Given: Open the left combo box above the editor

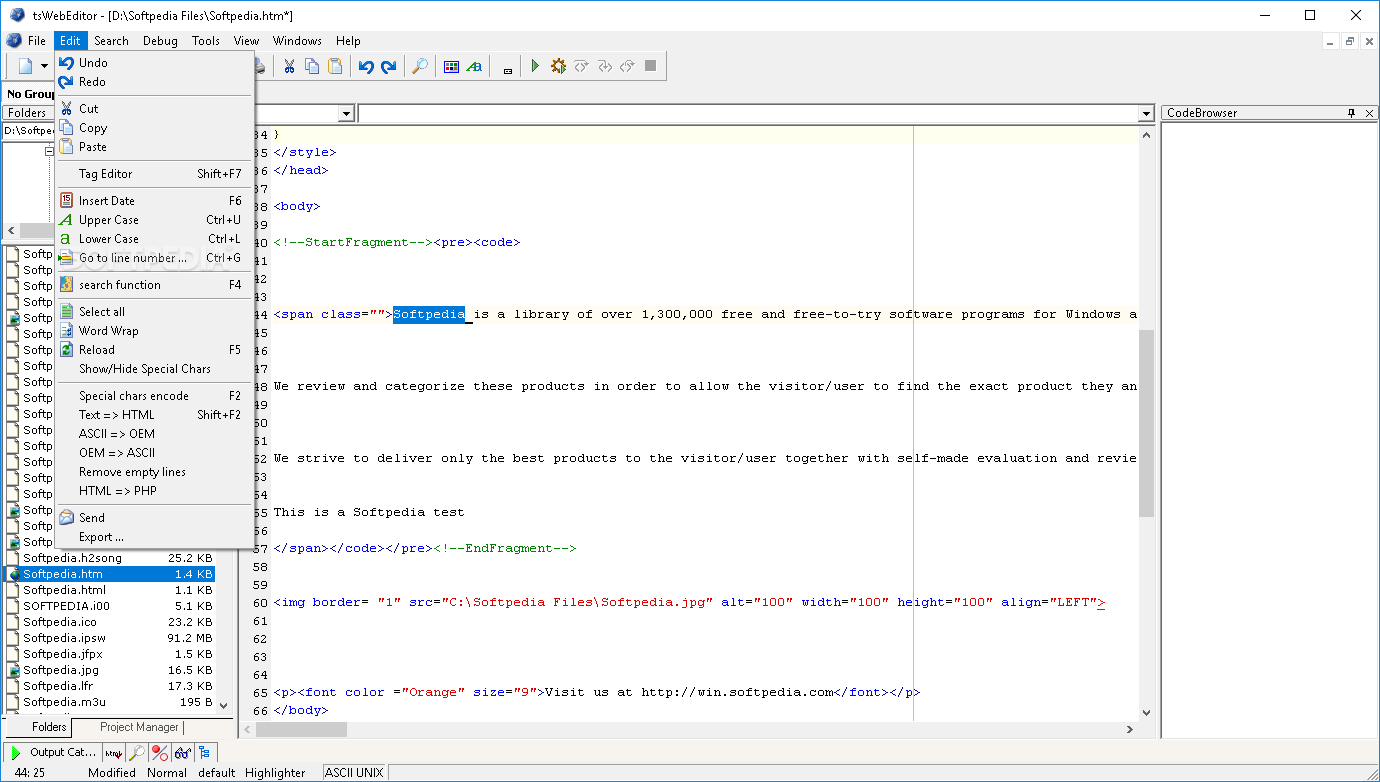Looking at the screenshot, I should coord(347,114).
